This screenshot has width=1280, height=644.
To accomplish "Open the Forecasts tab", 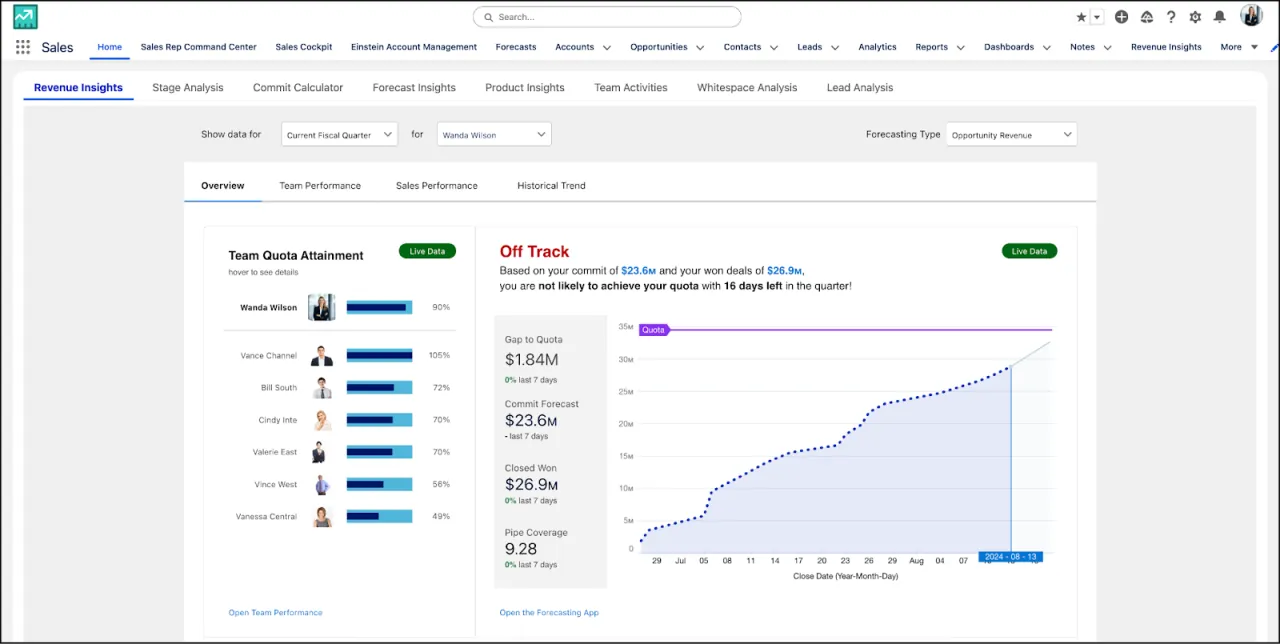I will pos(516,47).
